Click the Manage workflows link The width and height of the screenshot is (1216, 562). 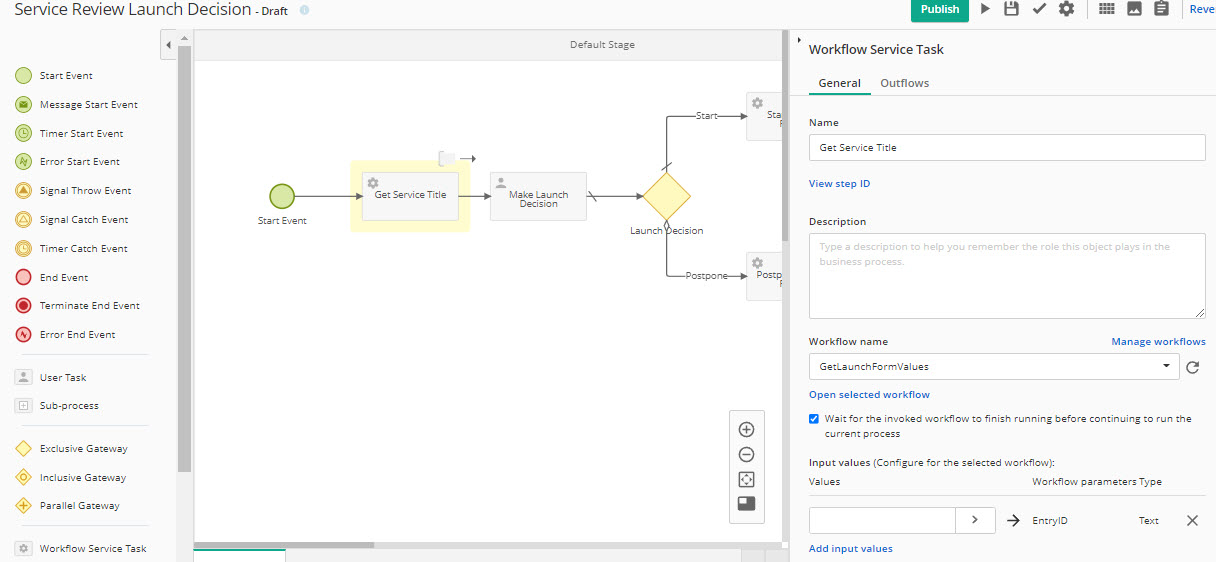click(x=1158, y=342)
